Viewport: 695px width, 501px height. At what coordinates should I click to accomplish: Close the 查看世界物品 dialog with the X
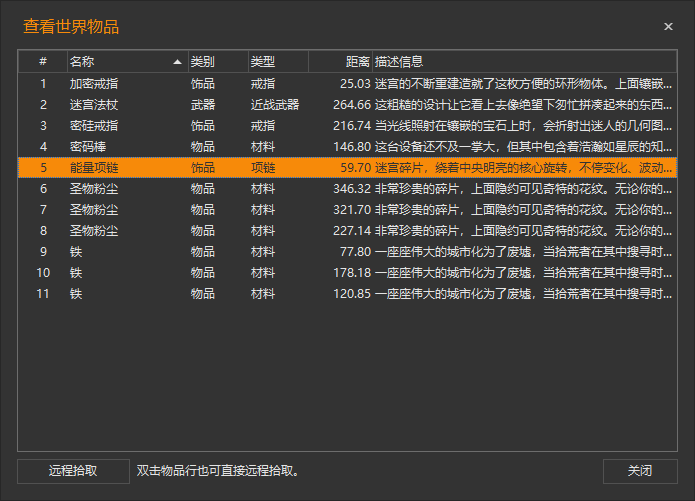click(668, 27)
